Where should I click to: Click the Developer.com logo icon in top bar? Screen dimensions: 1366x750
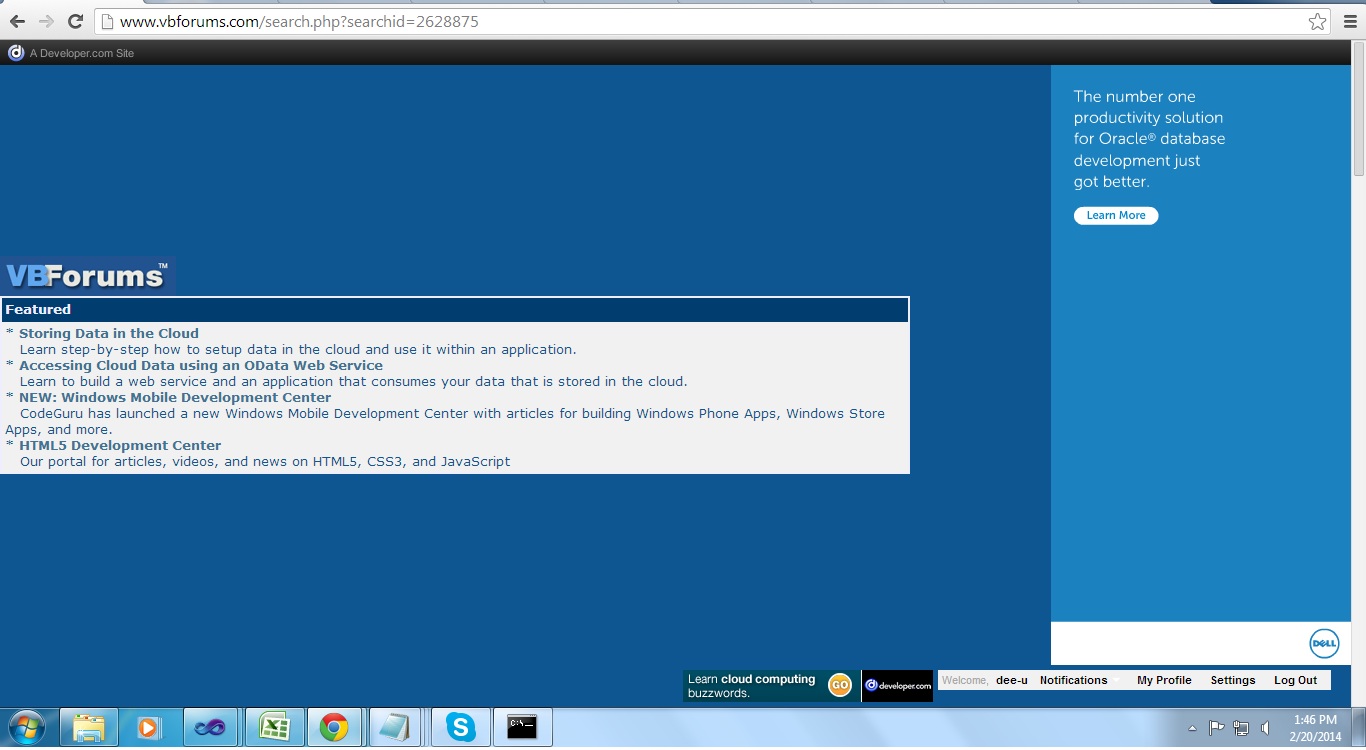pos(16,53)
